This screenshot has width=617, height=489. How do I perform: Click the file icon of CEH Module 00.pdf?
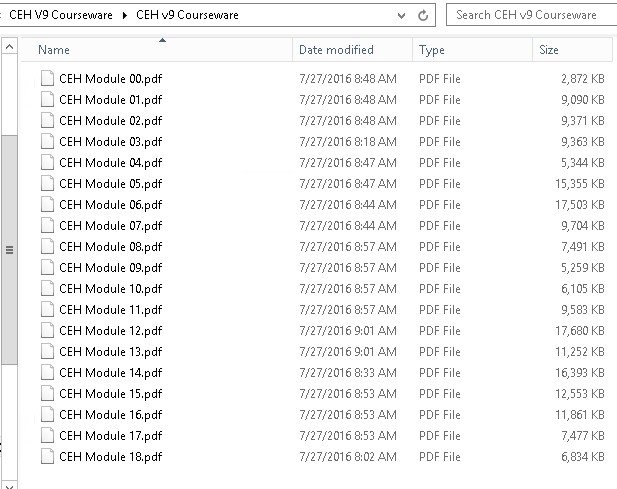pyautogui.click(x=47, y=78)
